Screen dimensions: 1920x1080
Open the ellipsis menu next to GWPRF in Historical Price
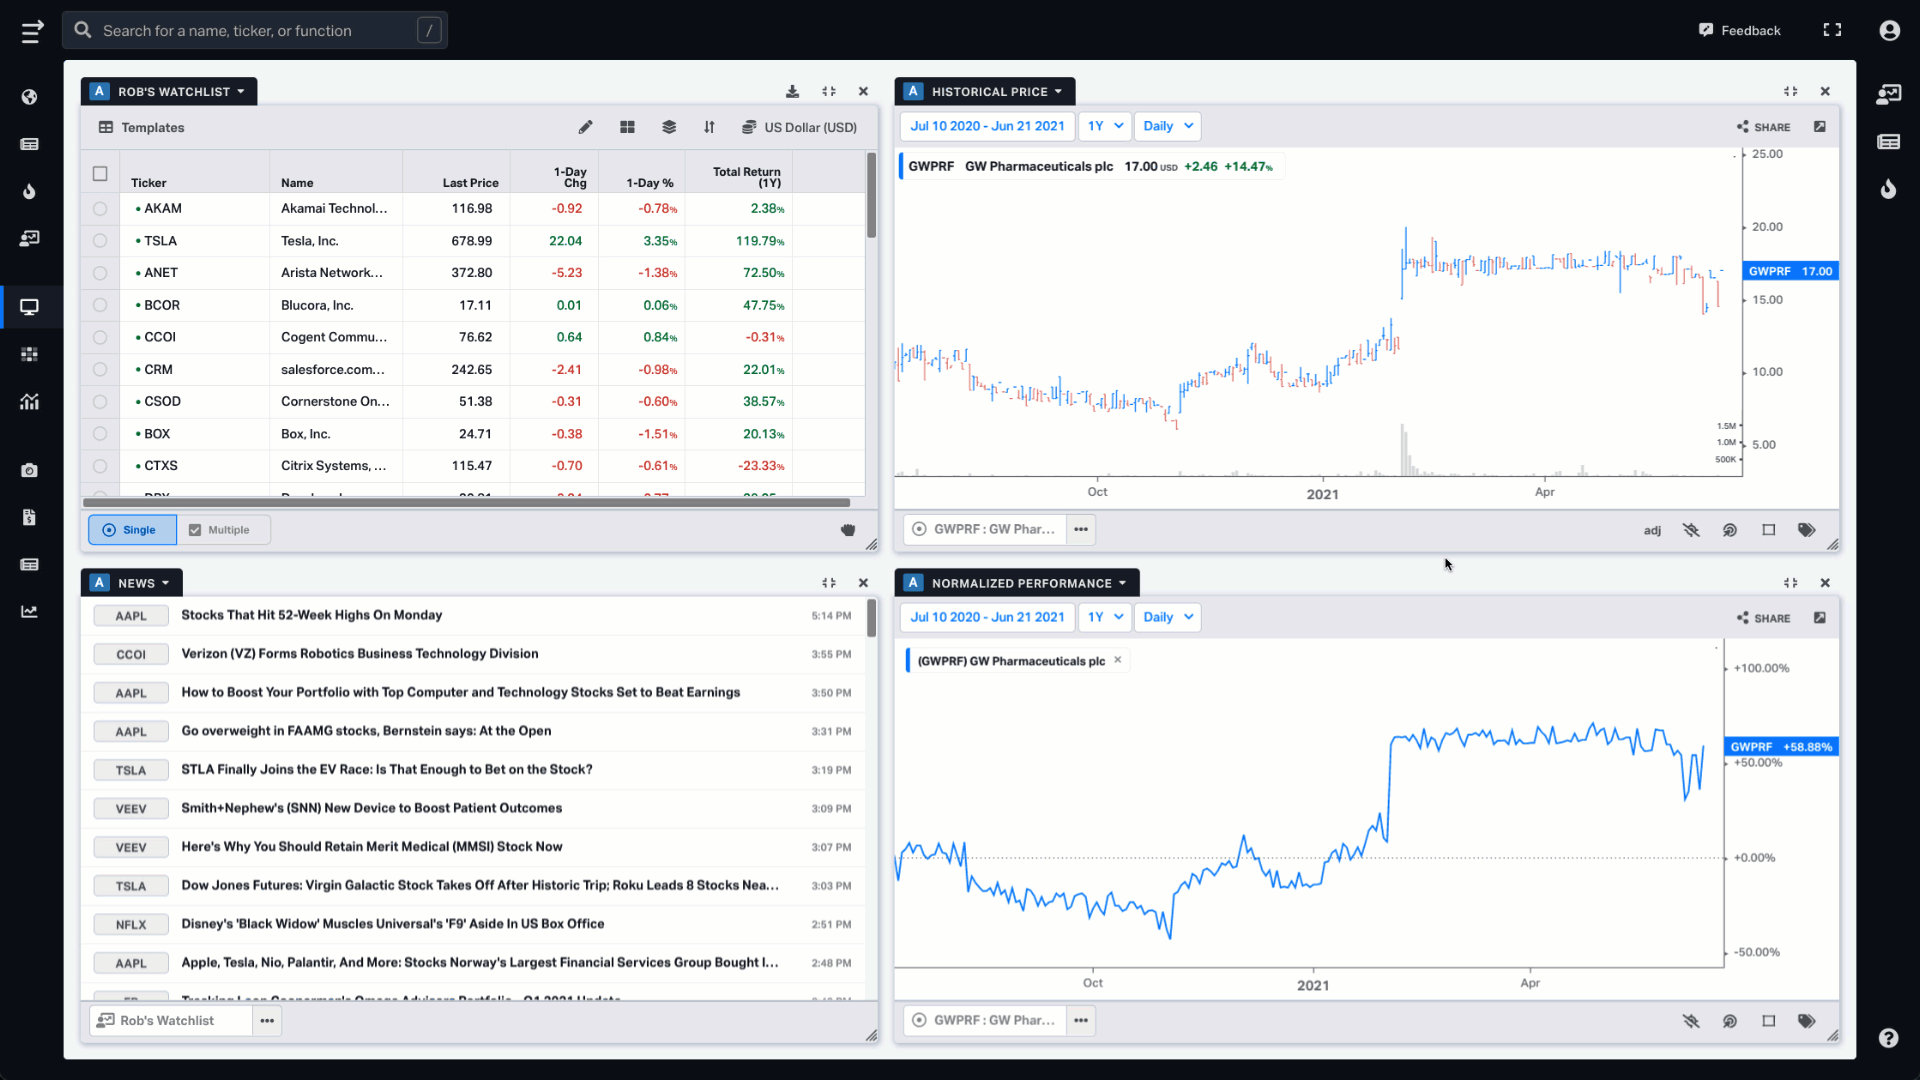(x=1081, y=530)
